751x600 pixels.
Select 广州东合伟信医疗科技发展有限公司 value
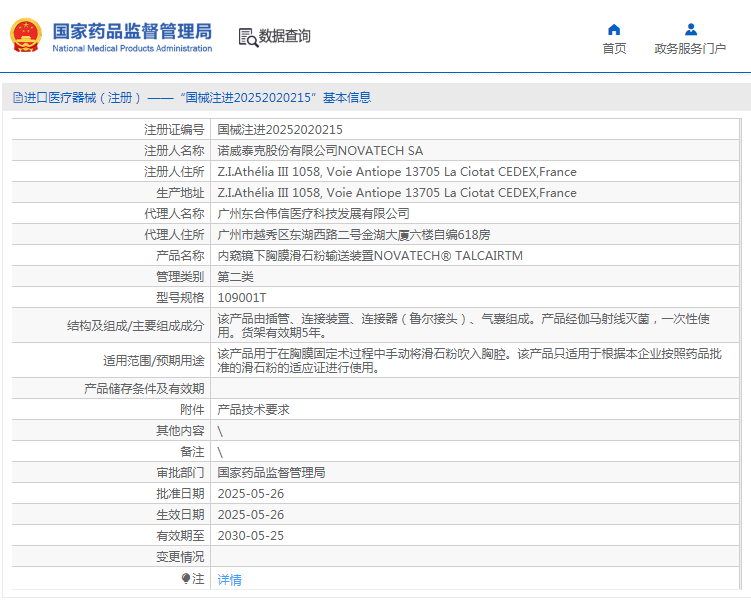click(x=314, y=214)
